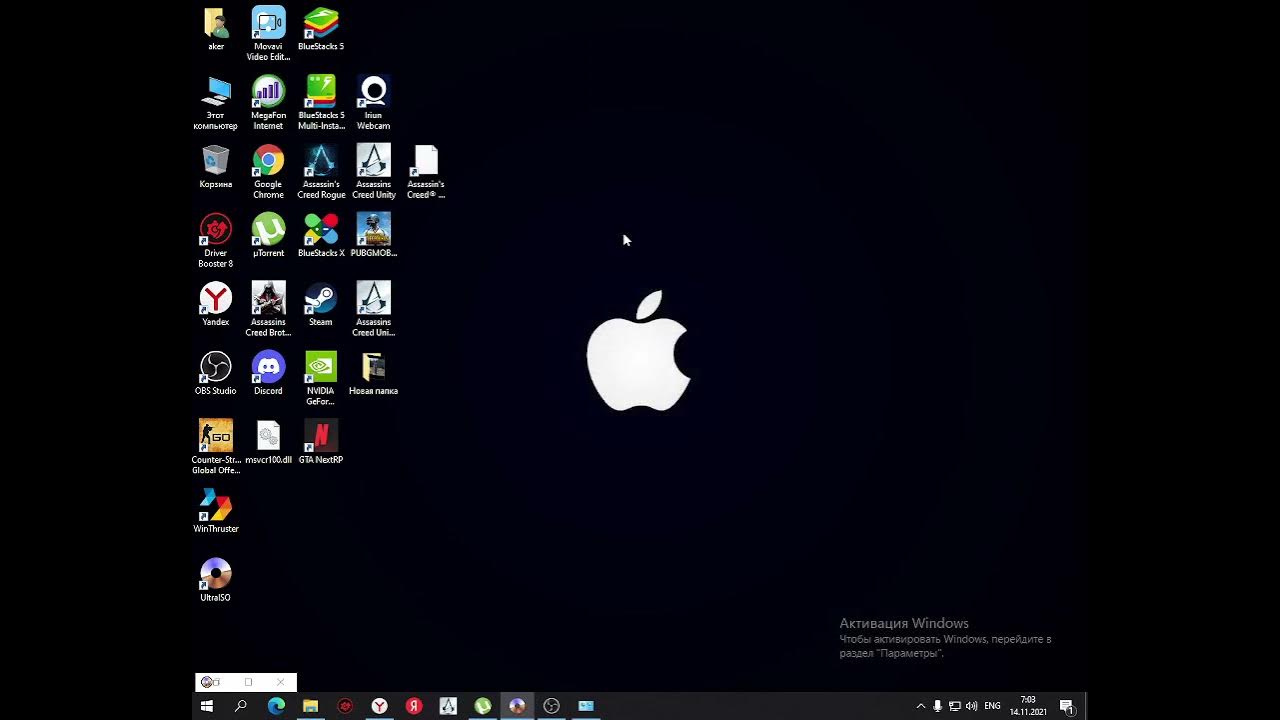1280x720 pixels.
Task: Open the Корзина recycle bin
Action: point(215,167)
